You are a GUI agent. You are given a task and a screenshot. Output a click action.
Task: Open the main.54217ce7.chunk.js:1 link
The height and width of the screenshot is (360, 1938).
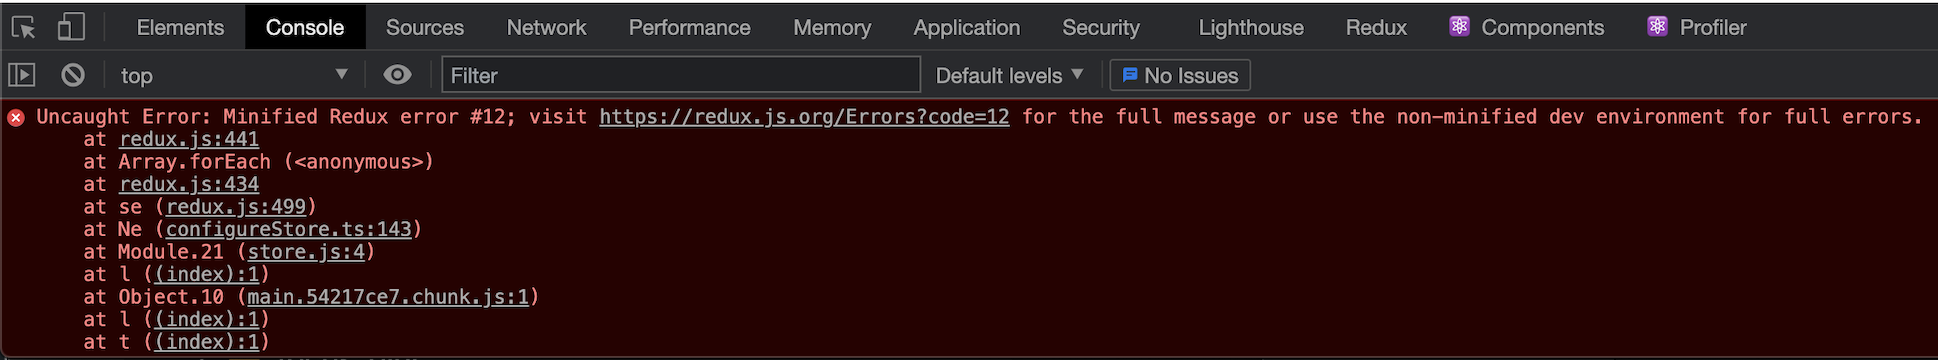pyautogui.click(x=388, y=297)
